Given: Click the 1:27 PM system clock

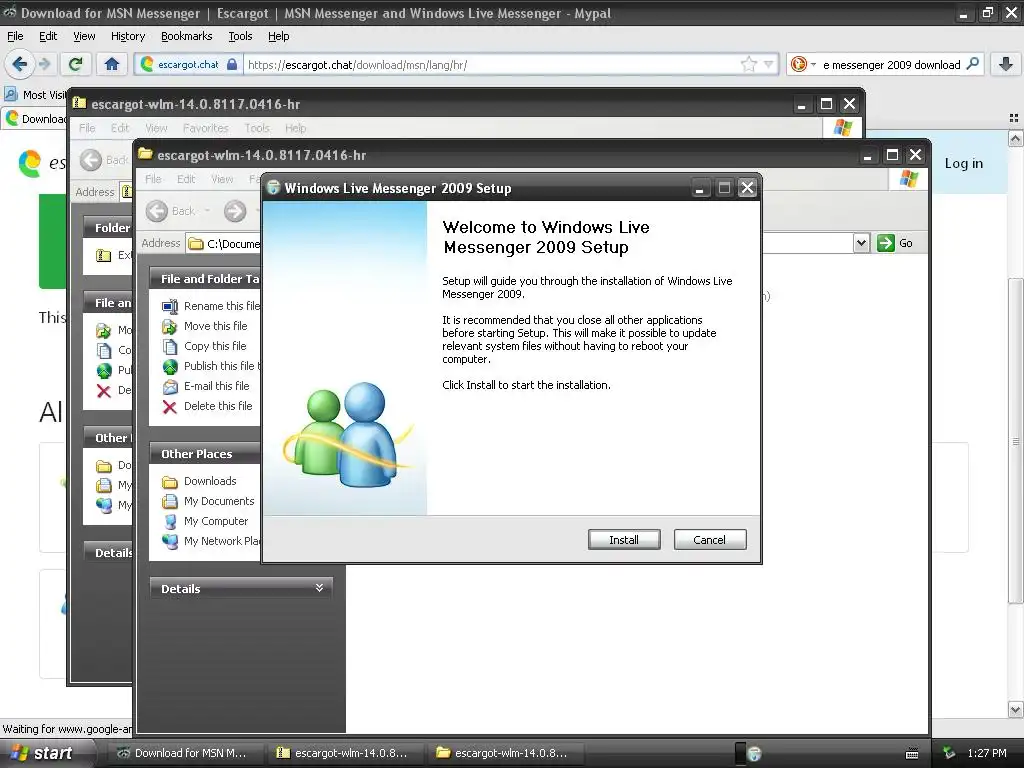Looking at the screenshot, I should pyautogui.click(x=987, y=753).
